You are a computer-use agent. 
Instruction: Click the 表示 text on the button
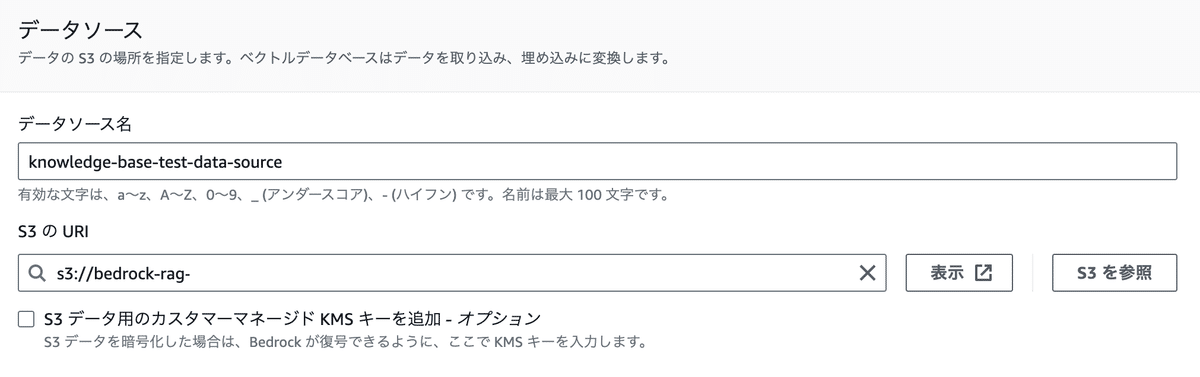point(947,273)
